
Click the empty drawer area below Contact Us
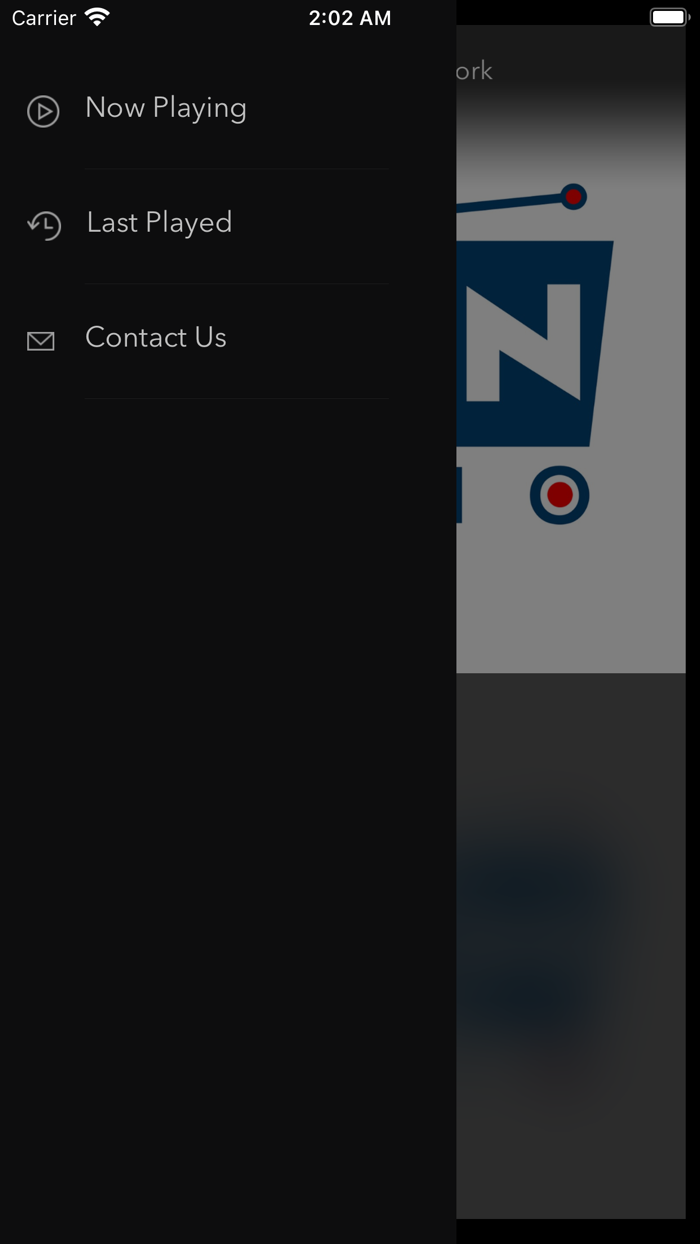click(228, 820)
